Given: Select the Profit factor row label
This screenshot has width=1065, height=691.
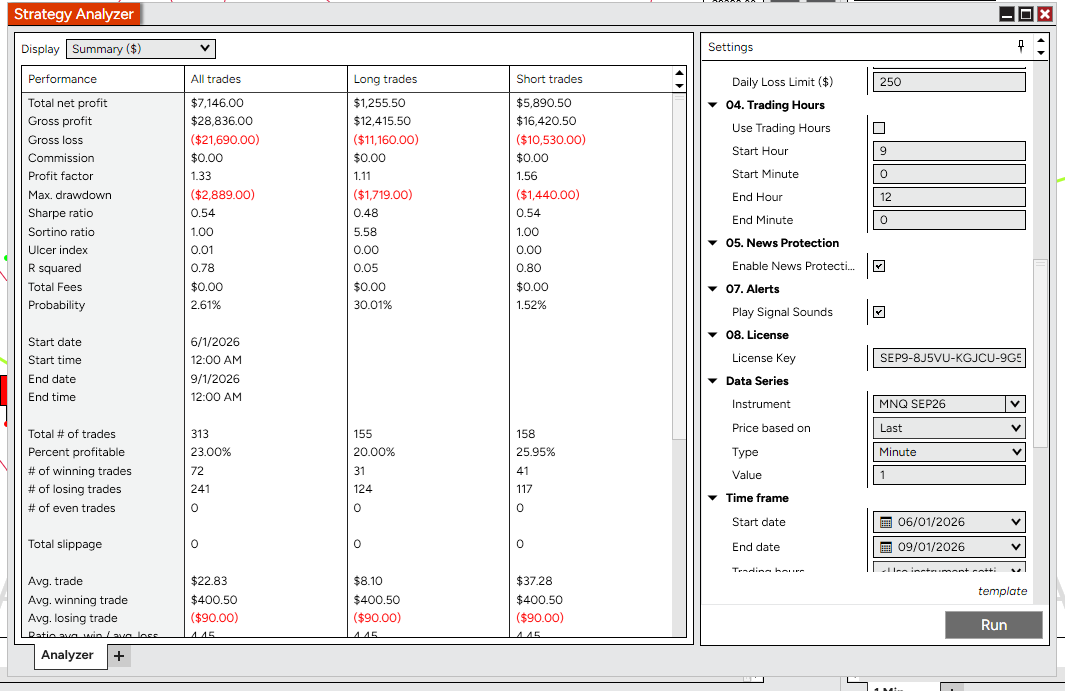Looking at the screenshot, I should coord(60,176).
